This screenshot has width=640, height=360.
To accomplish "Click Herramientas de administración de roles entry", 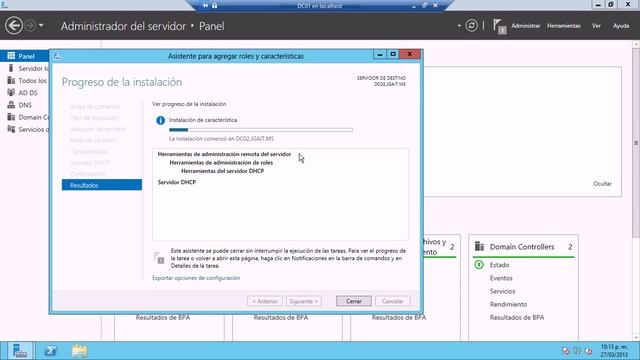I will pyautogui.click(x=221, y=162).
